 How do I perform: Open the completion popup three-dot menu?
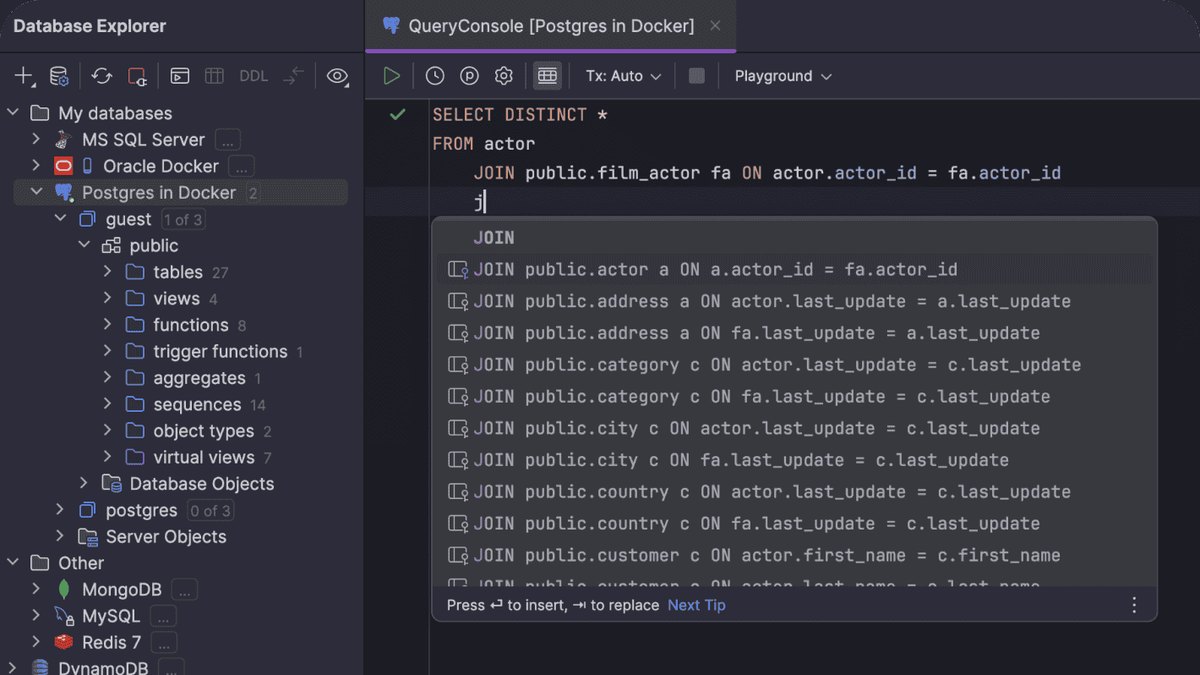pyautogui.click(x=1134, y=605)
